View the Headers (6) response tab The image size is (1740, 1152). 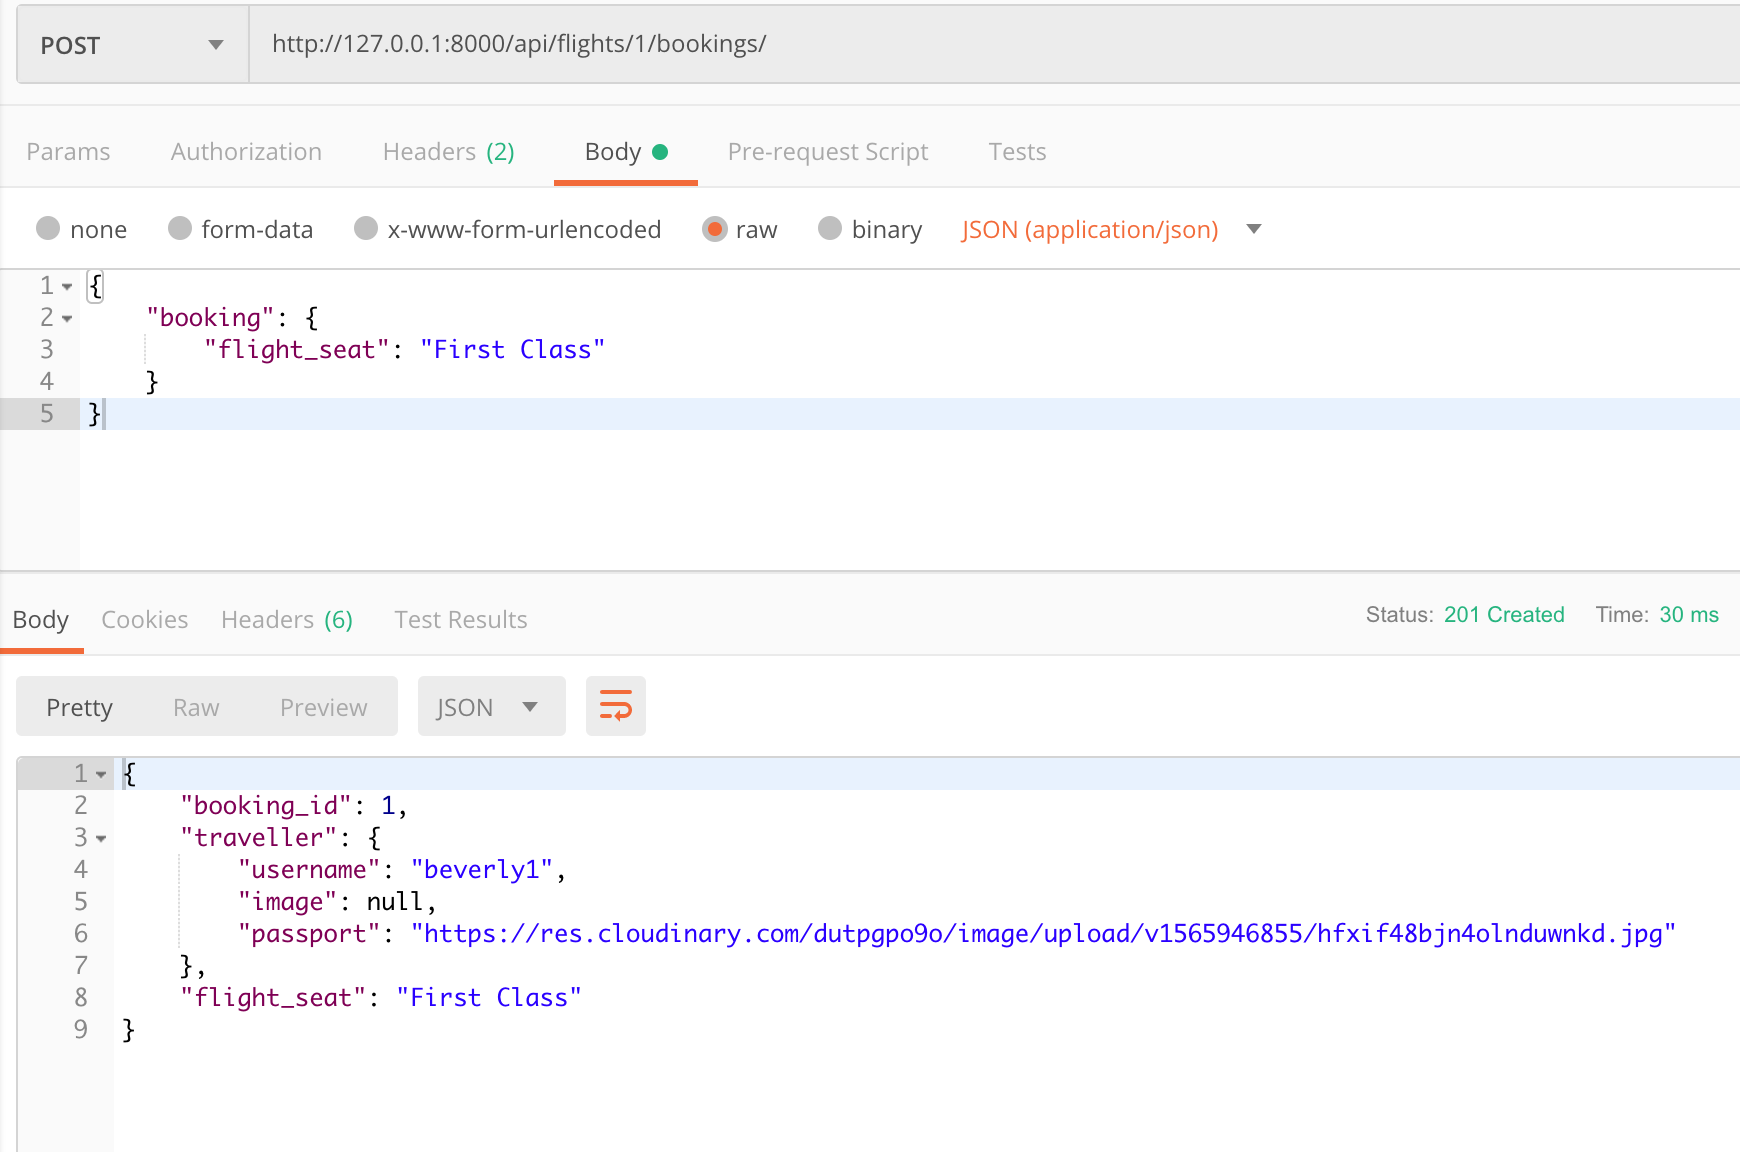[287, 619]
